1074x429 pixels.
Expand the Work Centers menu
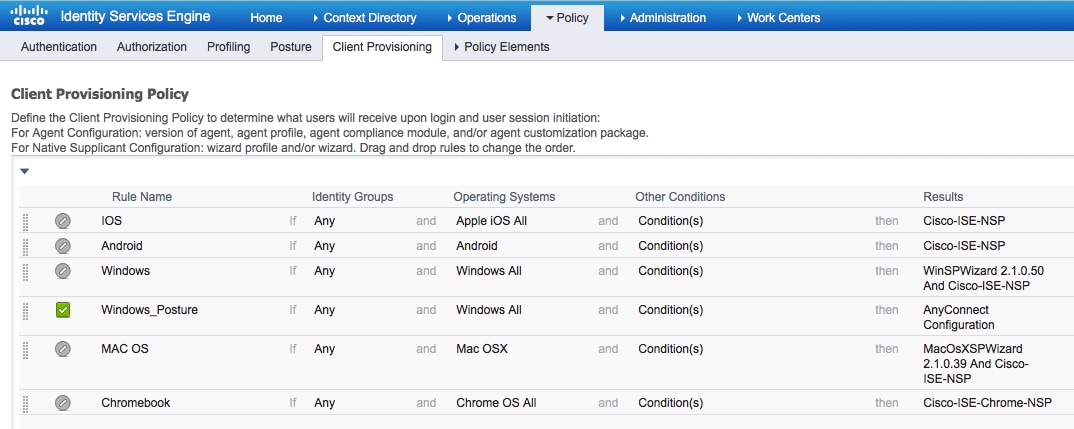click(x=779, y=18)
